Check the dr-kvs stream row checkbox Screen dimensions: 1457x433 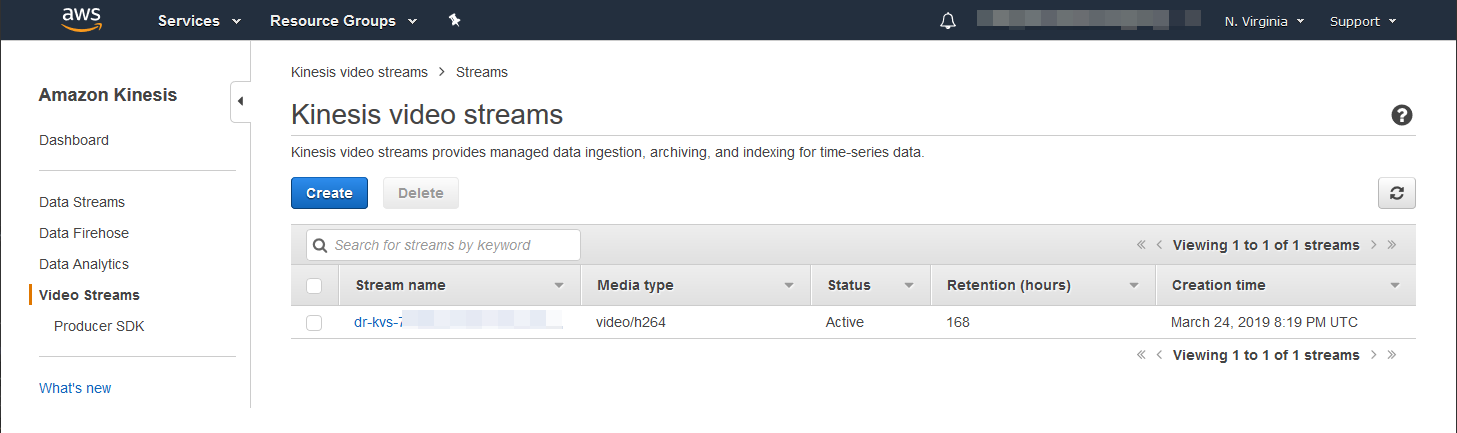coord(314,322)
